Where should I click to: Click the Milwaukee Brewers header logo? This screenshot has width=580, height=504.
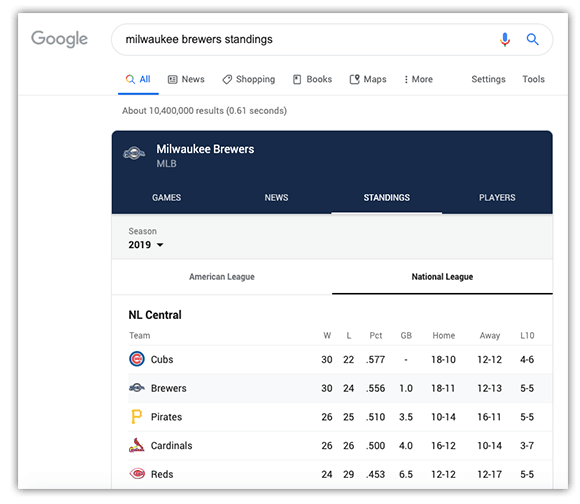(x=134, y=153)
